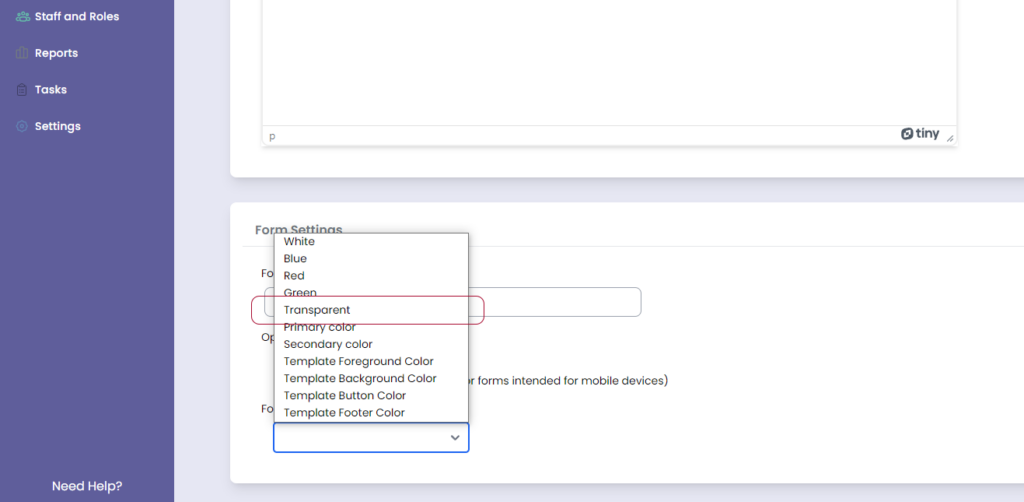
Task: Open Settings using the gear icon
Action: tap(22, 127)
